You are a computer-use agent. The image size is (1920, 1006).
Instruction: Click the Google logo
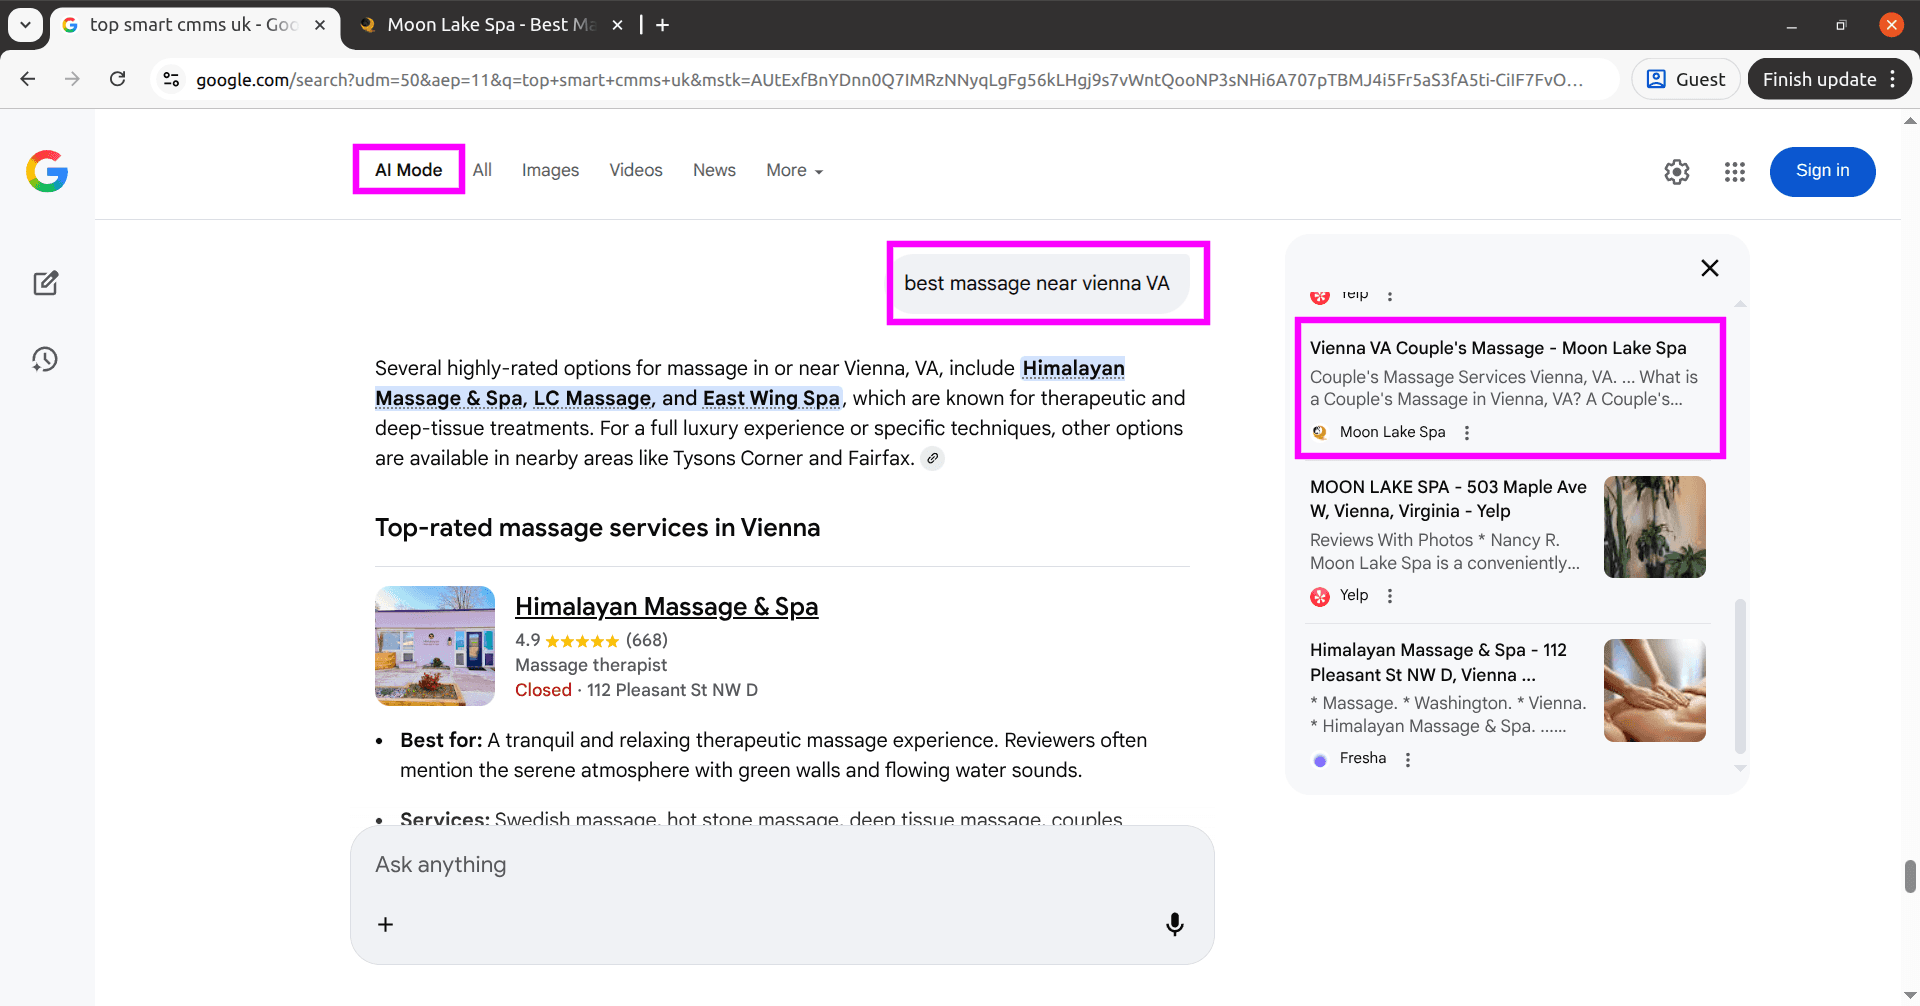pyautogui.click(x=46, y=171)
